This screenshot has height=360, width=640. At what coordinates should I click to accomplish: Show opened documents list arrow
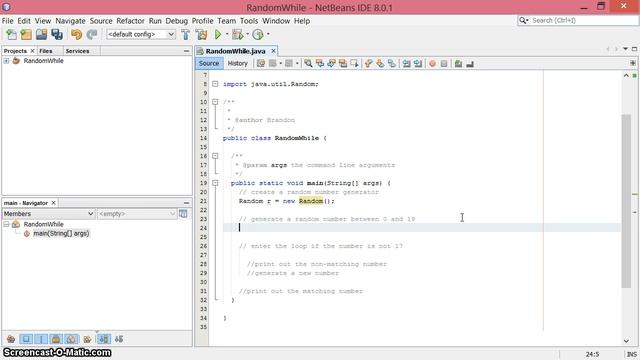click(625, 49)
